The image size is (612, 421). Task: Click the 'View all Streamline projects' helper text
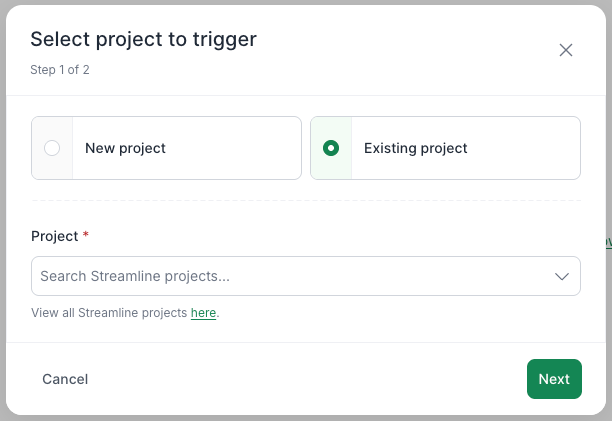tap(109, 313)
